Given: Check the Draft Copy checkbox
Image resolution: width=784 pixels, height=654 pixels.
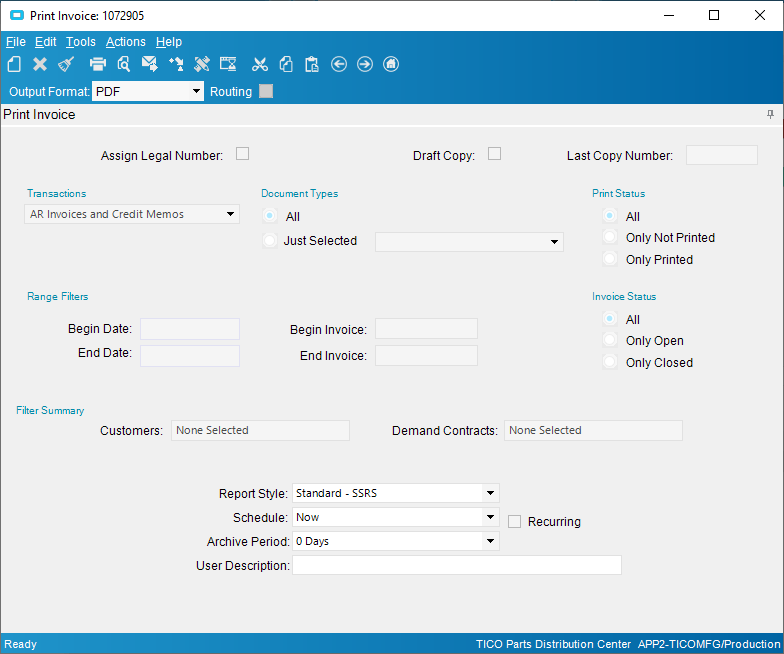Looking at the screenshot, I should [x=494, y=154].
